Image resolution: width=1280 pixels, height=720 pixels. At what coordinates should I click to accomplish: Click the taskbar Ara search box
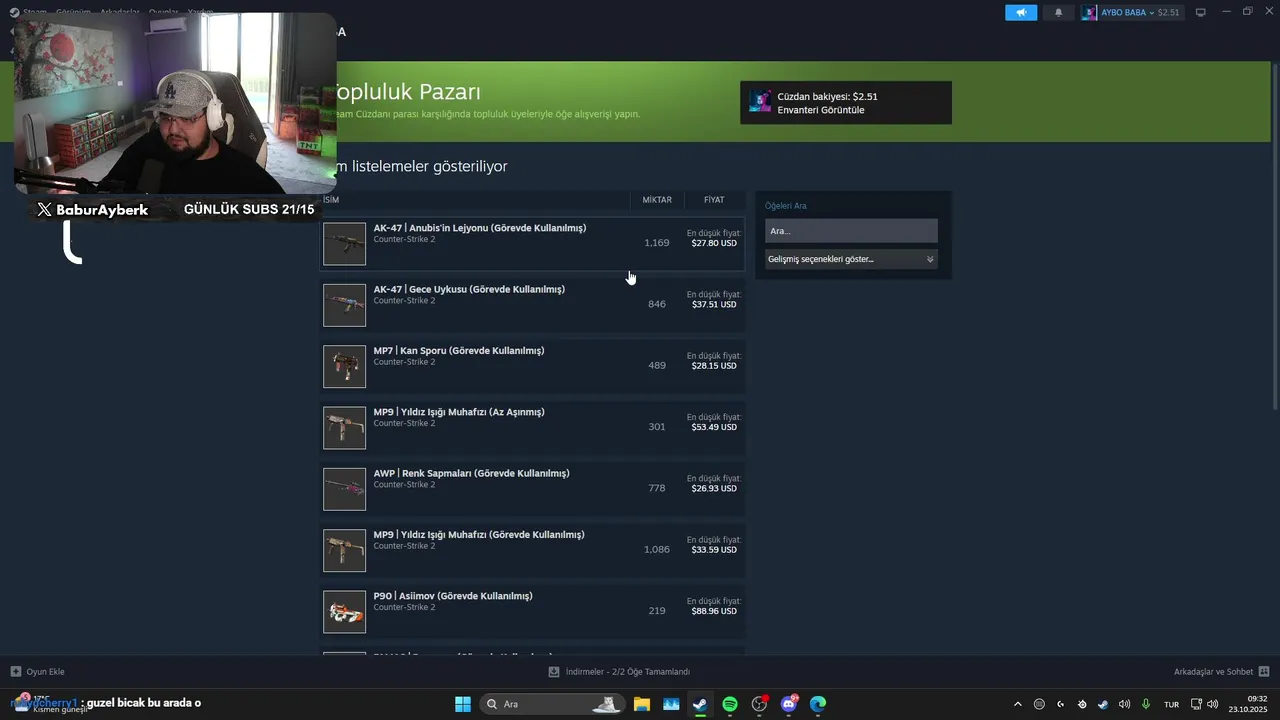pyautogui.click(x=551, y=704)
